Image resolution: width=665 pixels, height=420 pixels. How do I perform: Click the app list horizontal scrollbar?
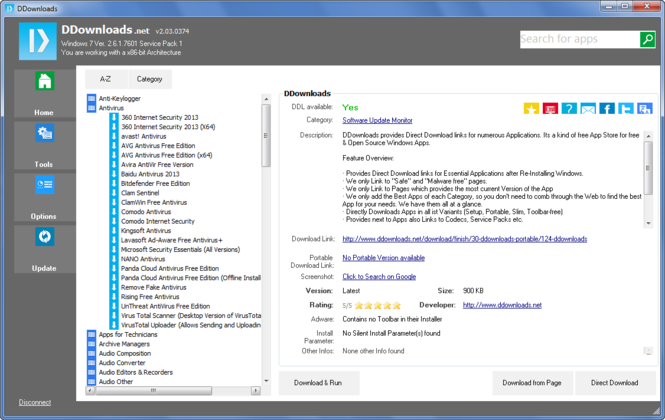[x=173, y=390]
